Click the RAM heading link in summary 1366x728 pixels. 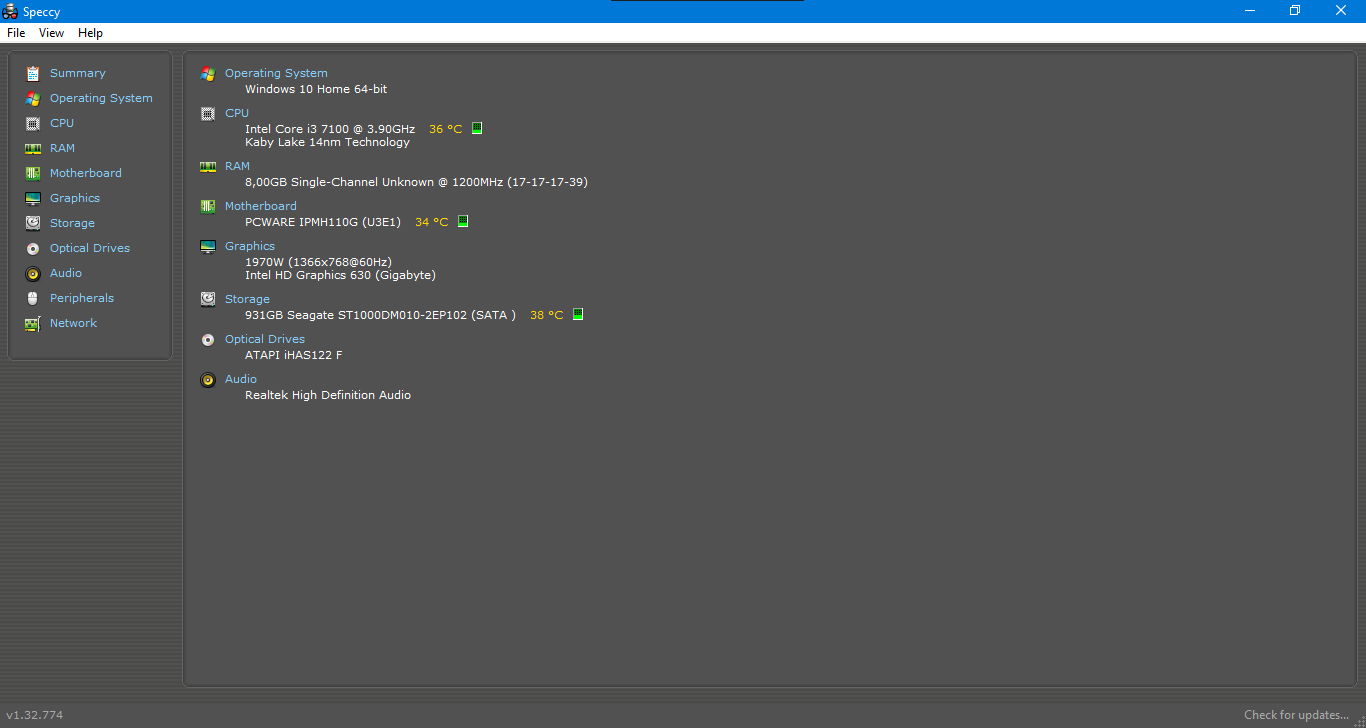click(237, 166)
